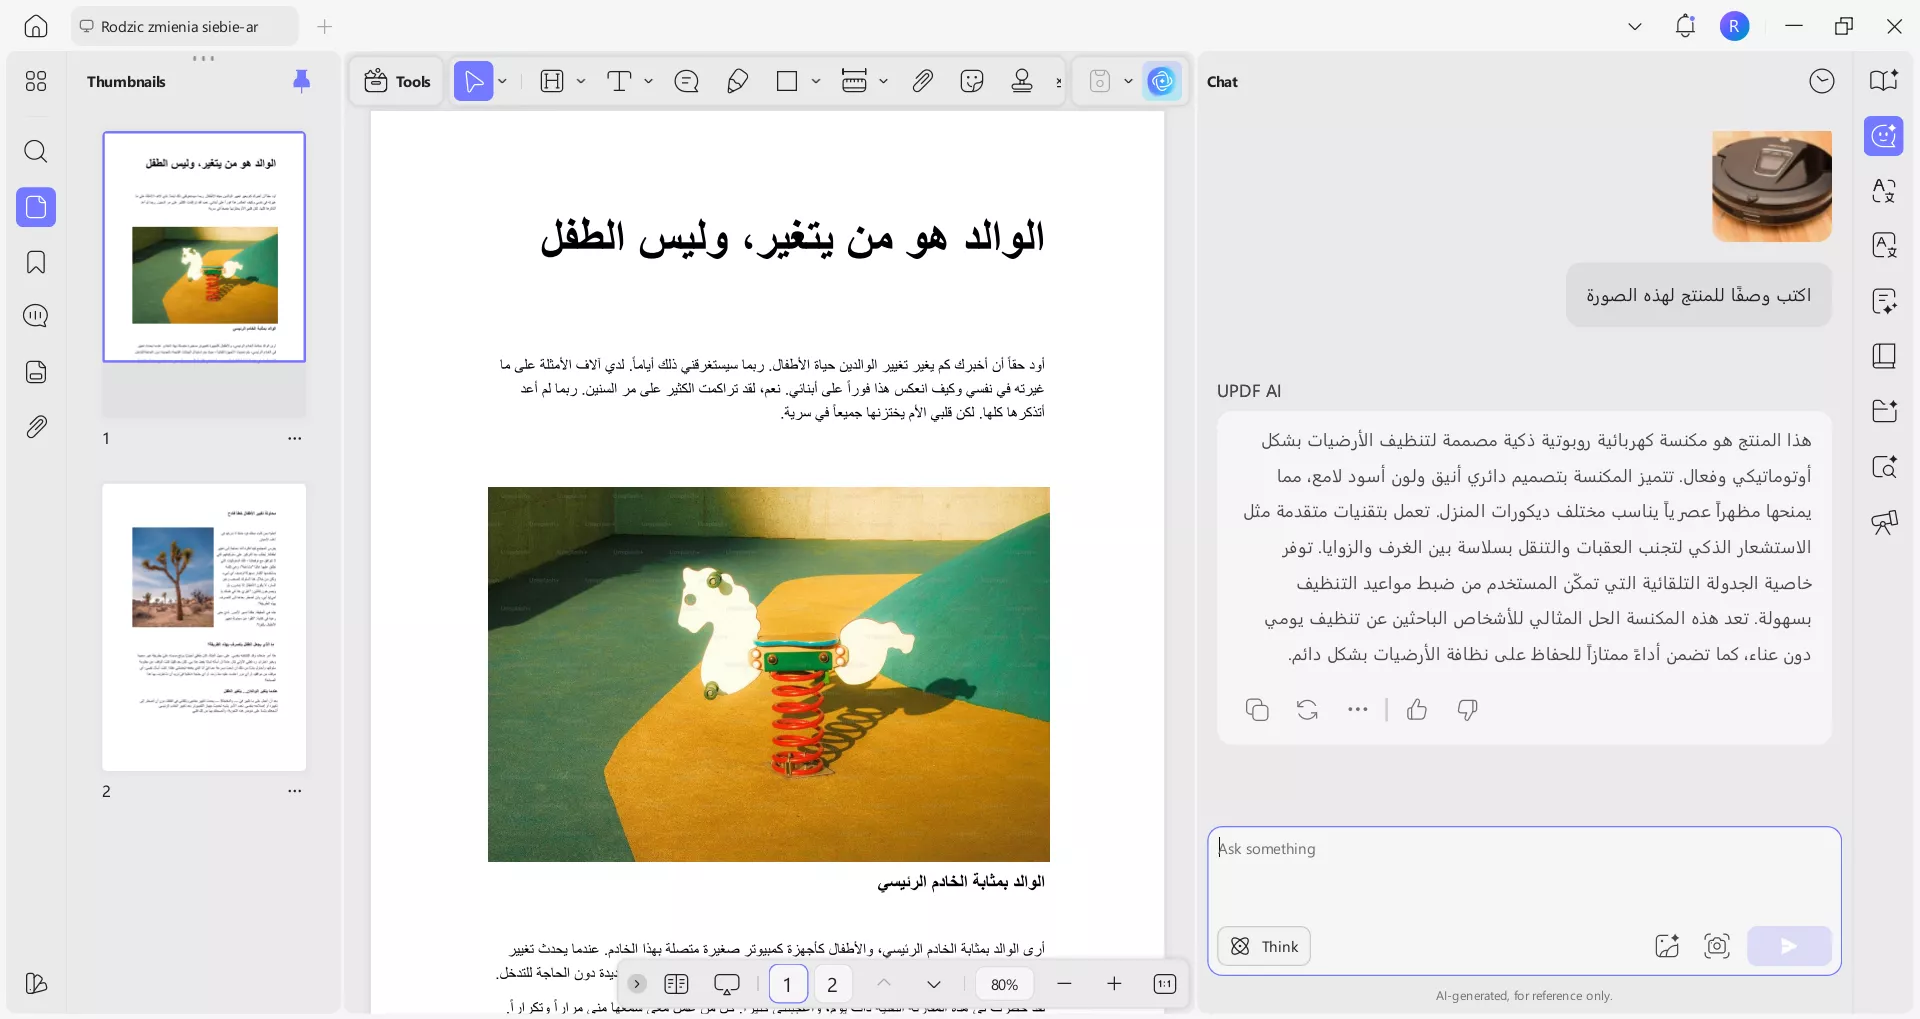Click the Search icon in the left sidebar
The height and width of the screenshot is (1019, 1920).
(36, 152)
